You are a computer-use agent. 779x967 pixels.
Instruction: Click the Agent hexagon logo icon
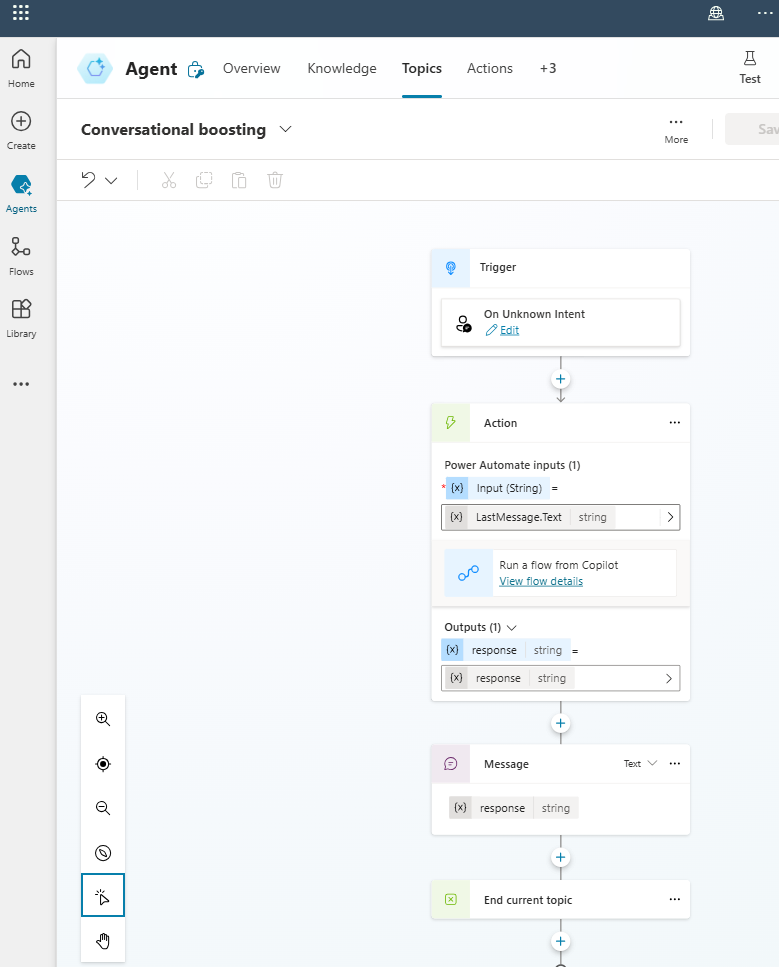(95, 68)
